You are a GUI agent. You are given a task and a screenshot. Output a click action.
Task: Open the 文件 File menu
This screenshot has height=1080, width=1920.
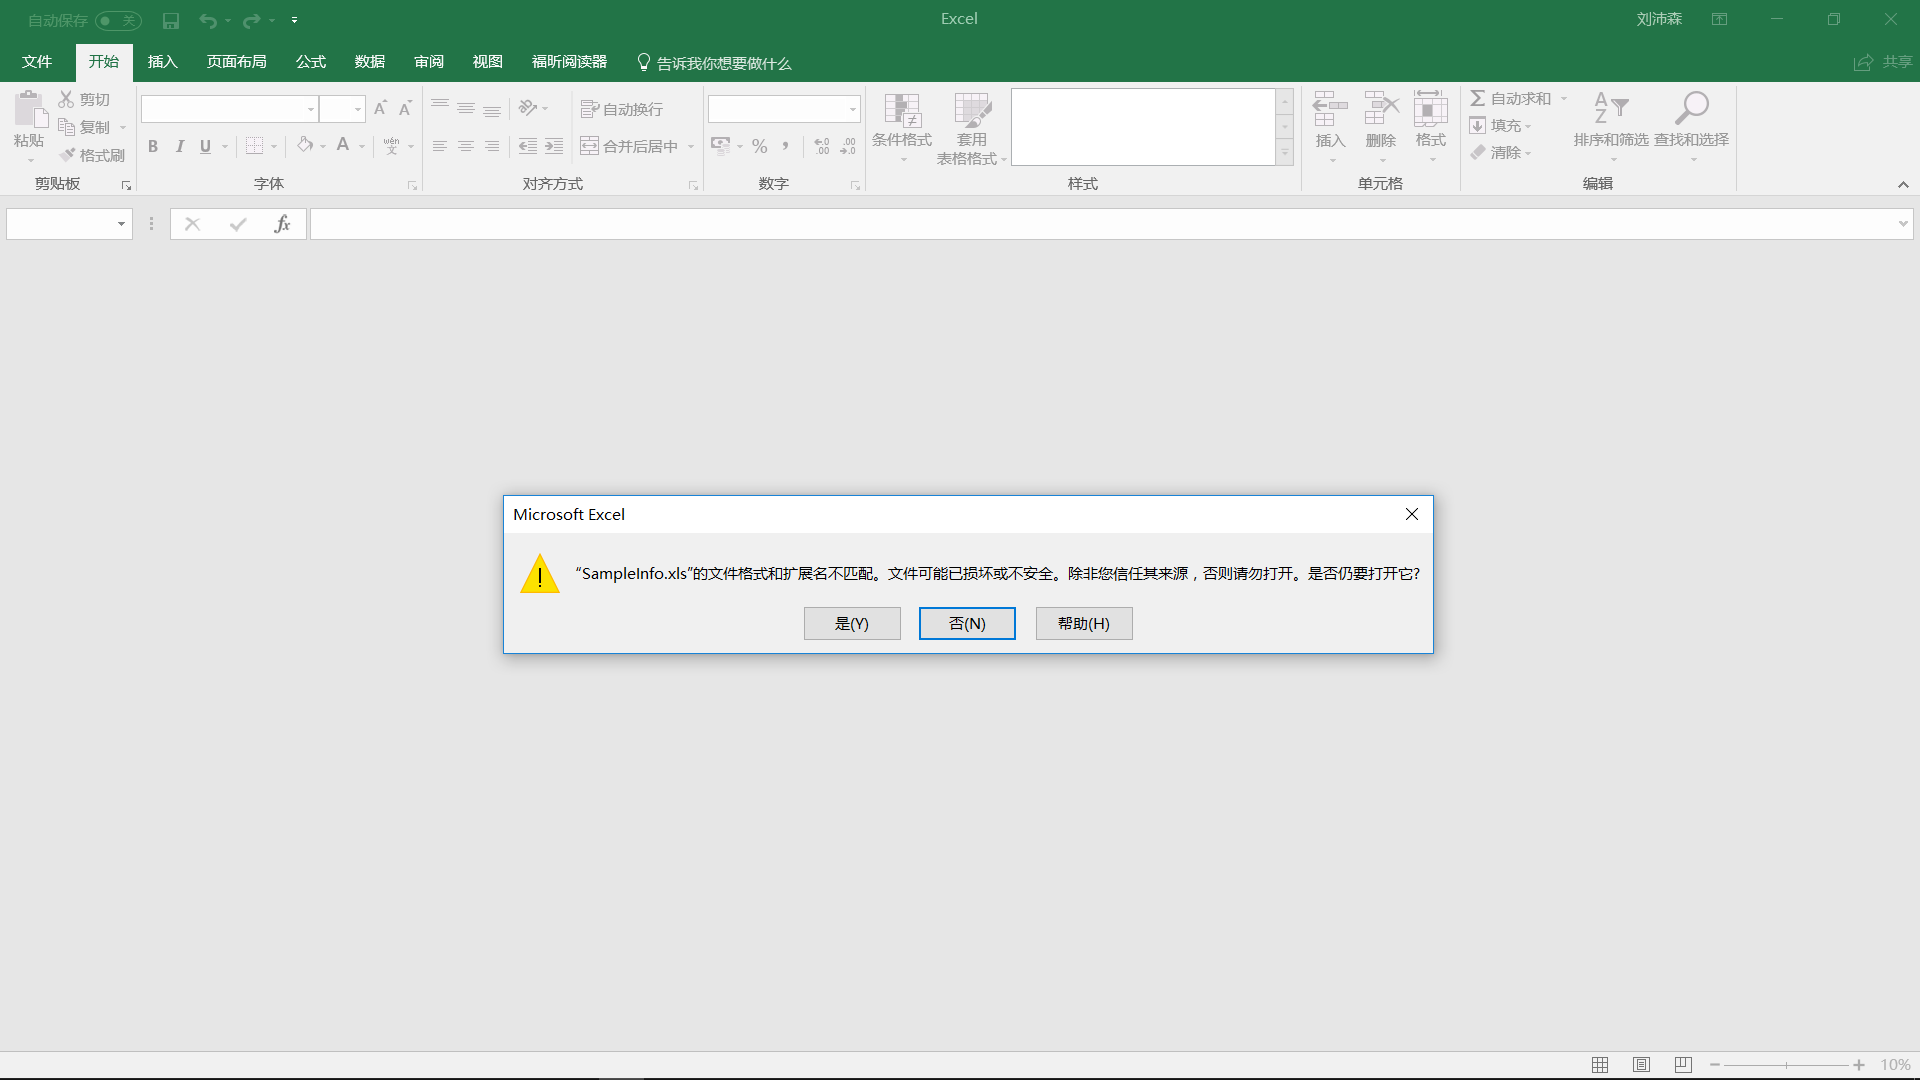pos(37,62)
